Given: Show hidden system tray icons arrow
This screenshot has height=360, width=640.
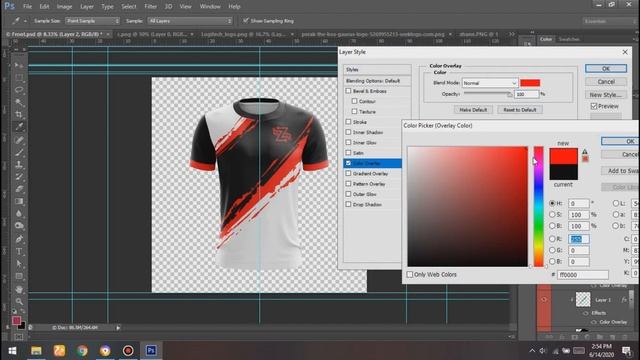Looking at the screenshot, I should (532, 350).
